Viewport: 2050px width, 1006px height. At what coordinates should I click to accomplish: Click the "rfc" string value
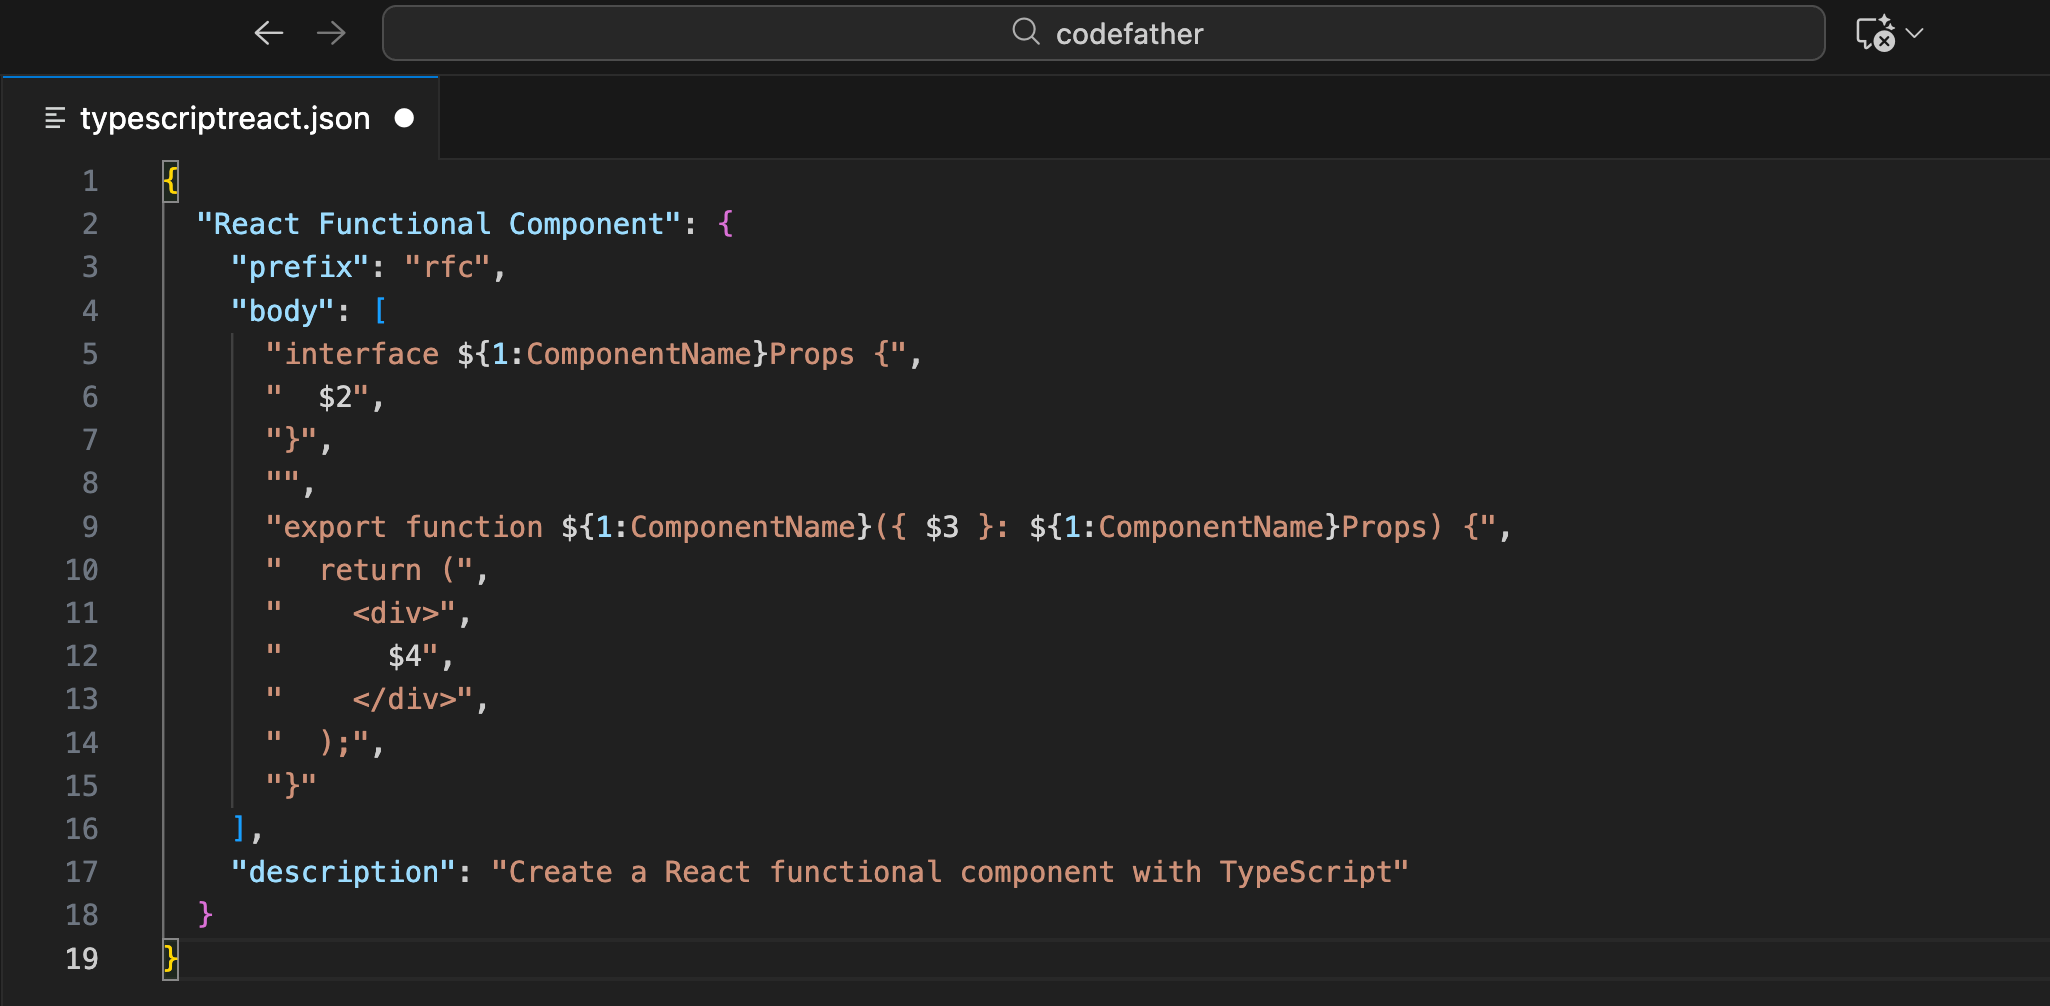click(447, 267)
